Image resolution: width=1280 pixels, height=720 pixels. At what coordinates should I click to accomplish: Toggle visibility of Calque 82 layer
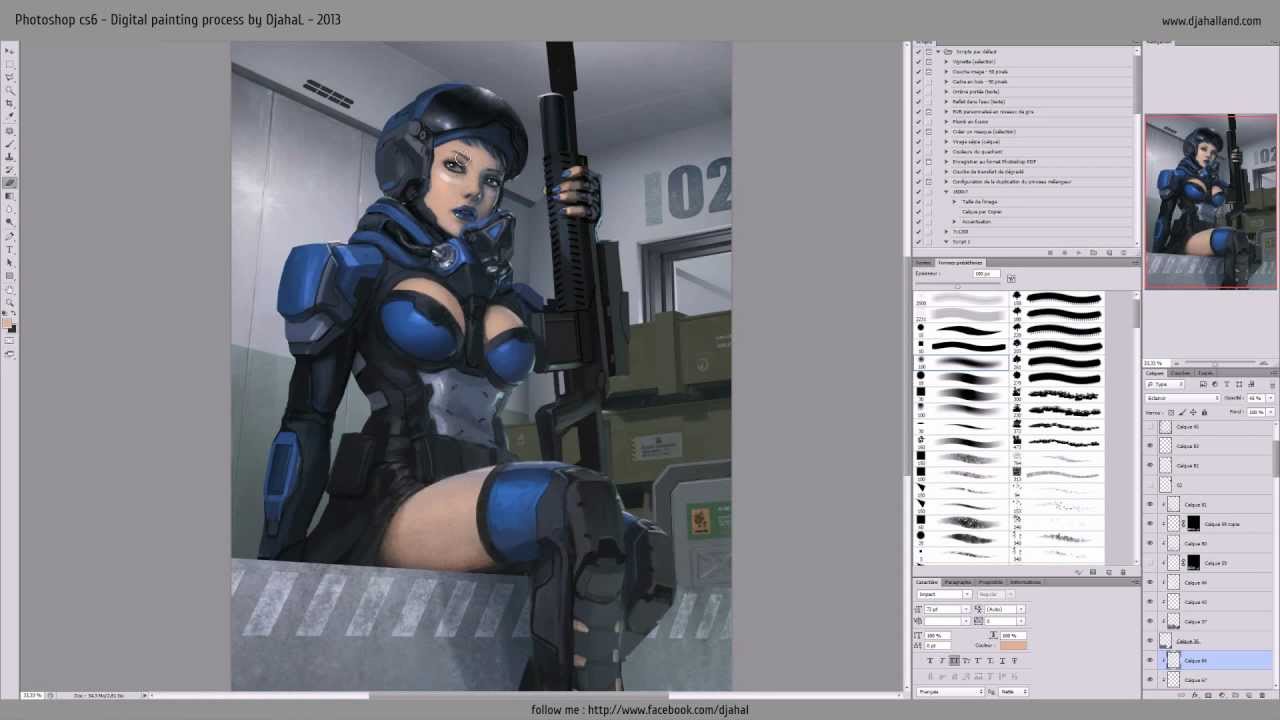pos(1150,465)
